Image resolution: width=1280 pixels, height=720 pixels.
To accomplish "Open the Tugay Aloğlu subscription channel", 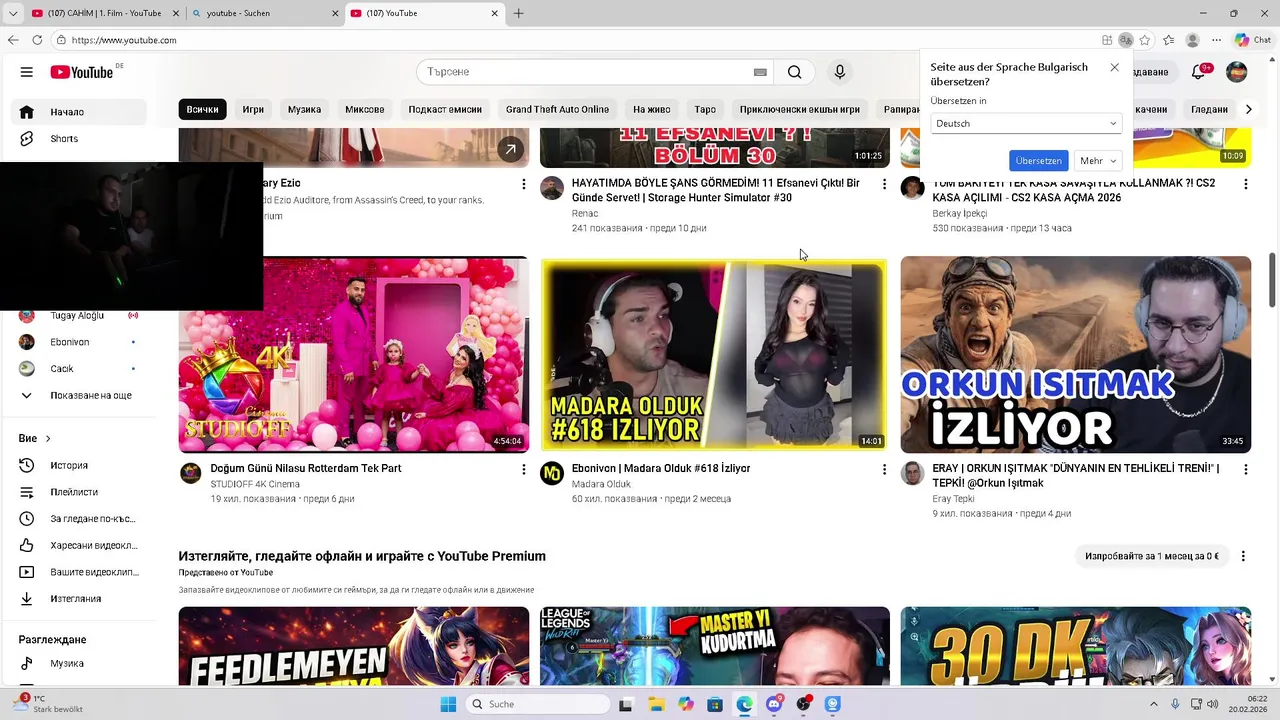I will [x=78, y=316].
